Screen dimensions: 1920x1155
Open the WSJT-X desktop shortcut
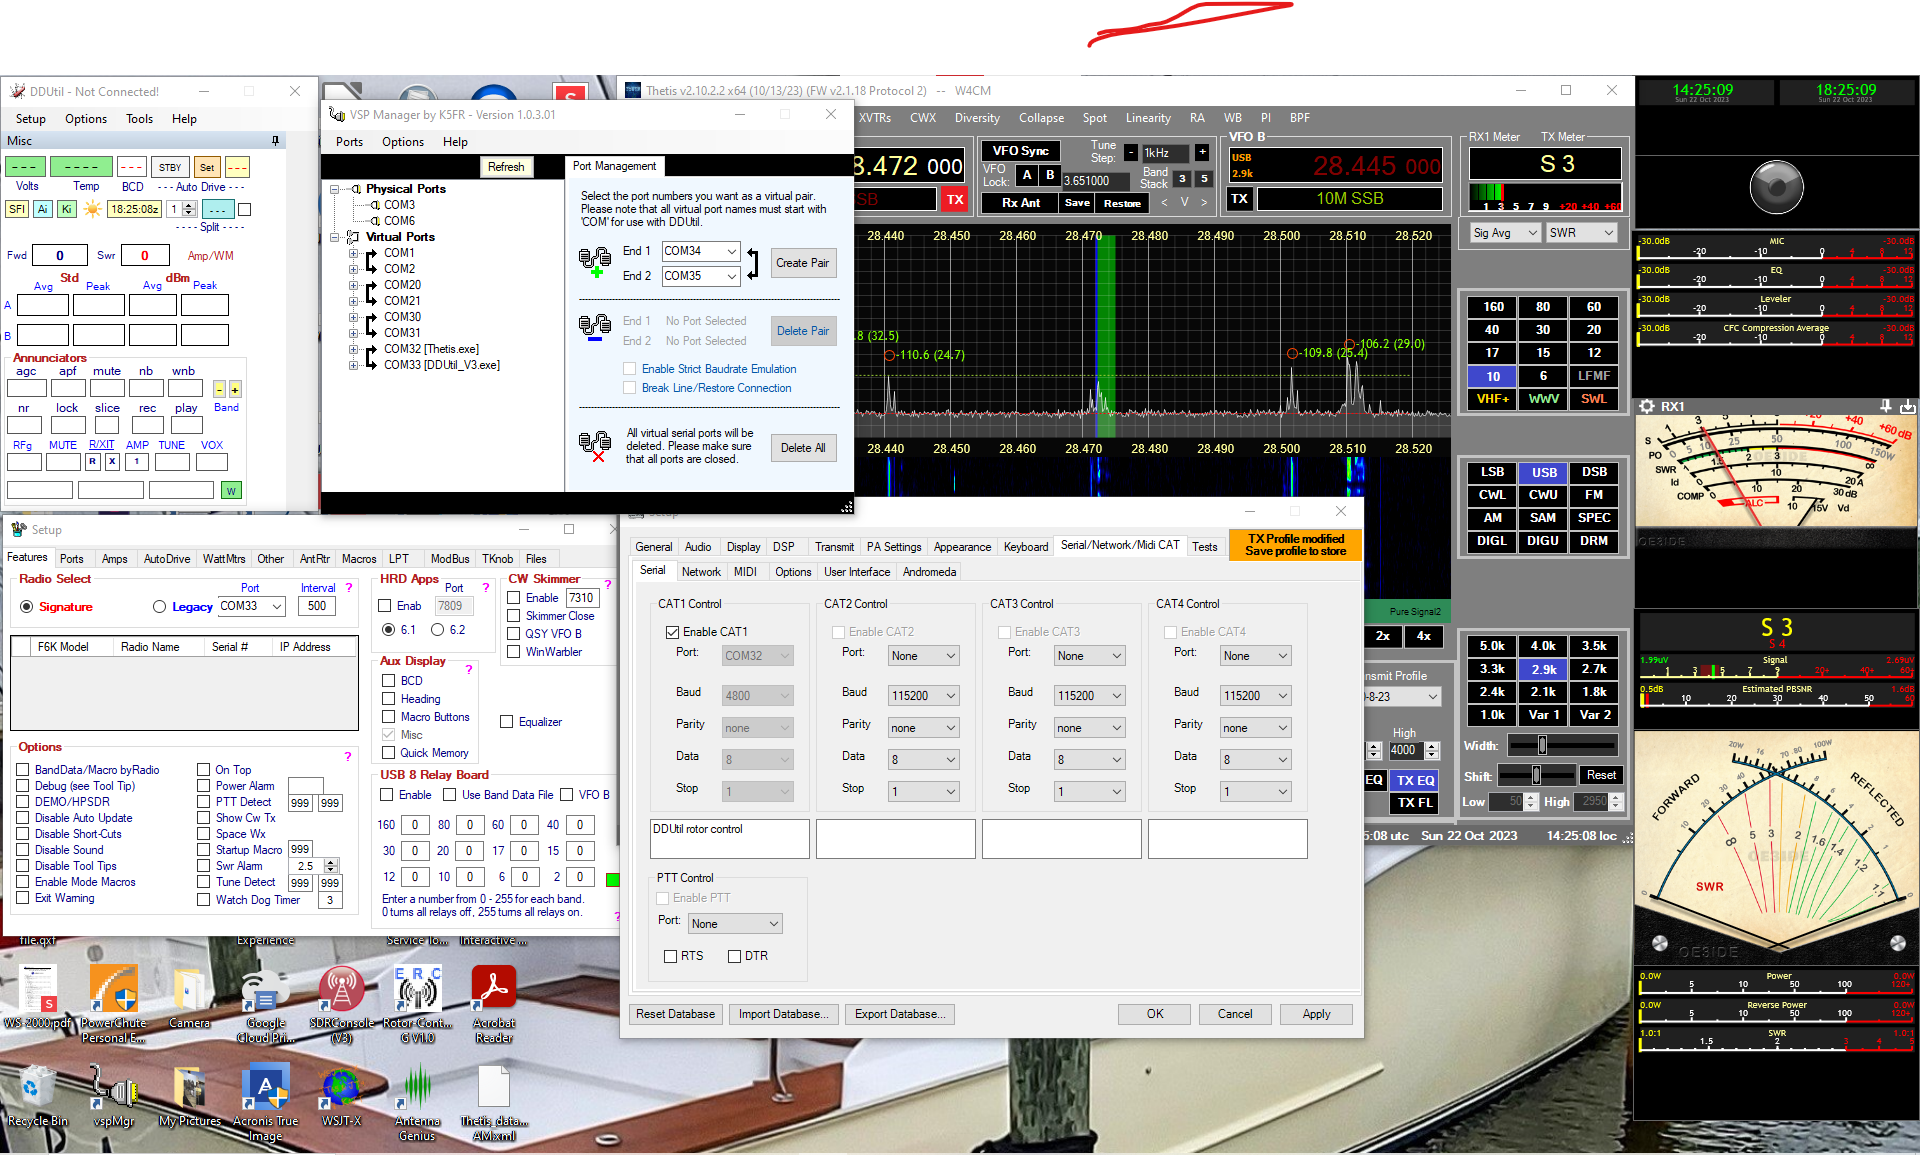click(x=341, y=1097)
